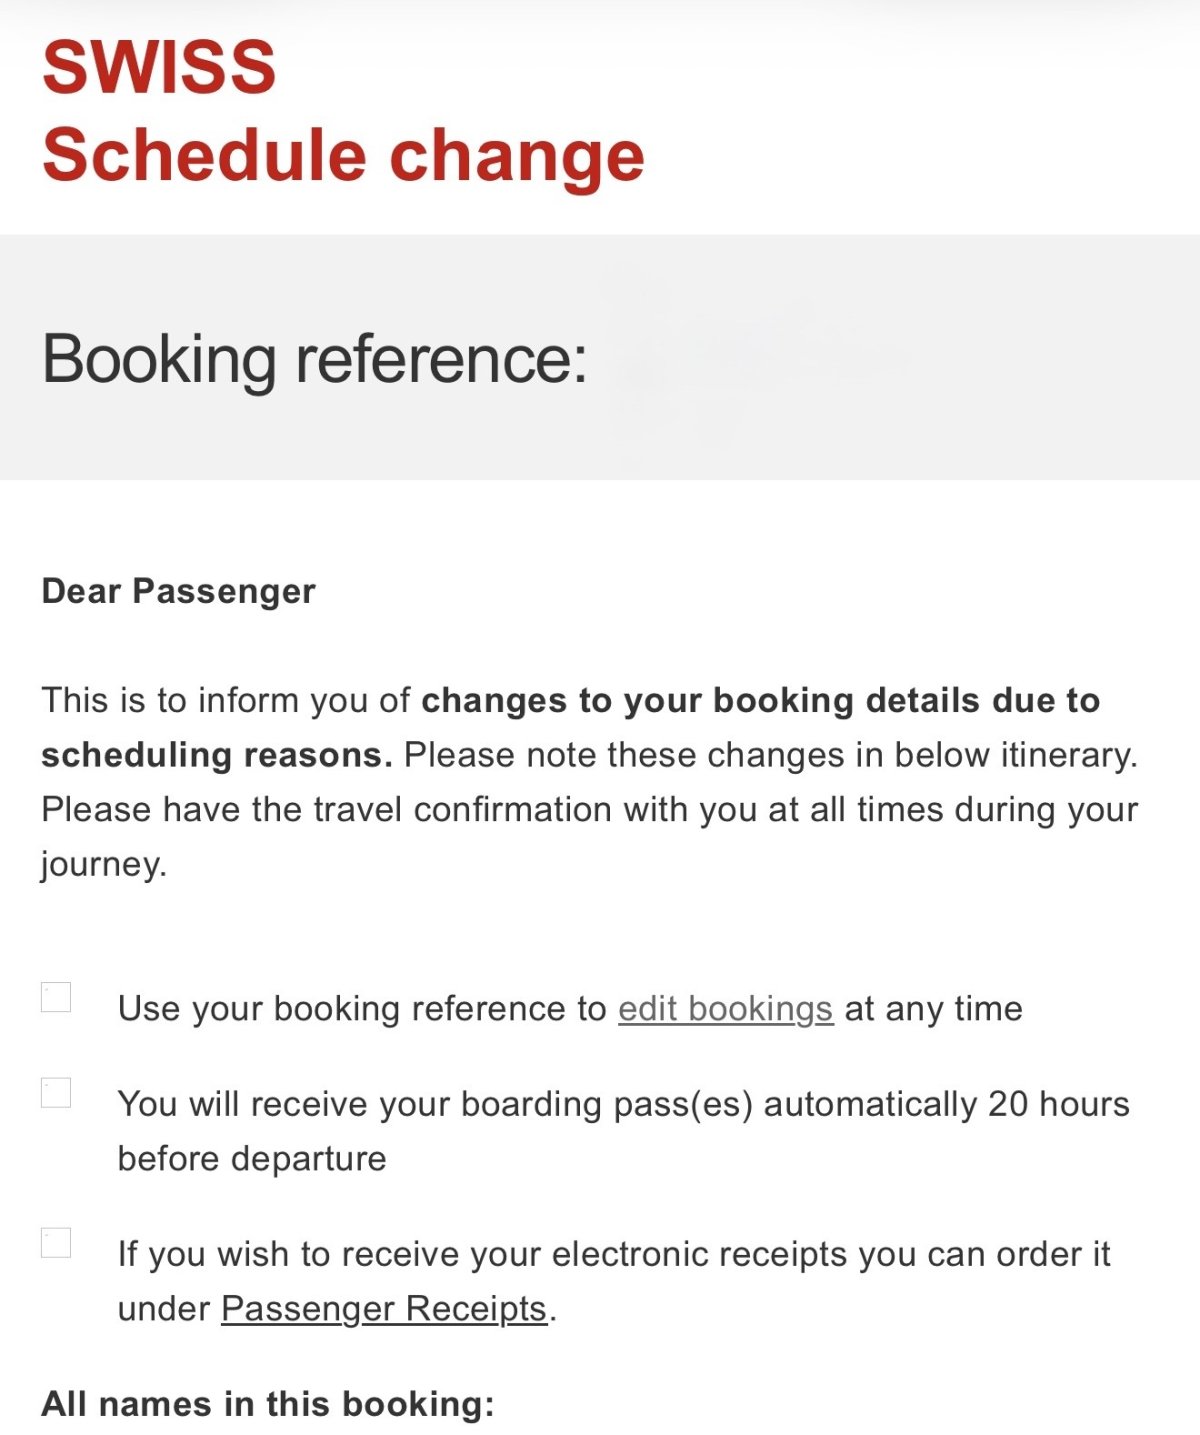Click the icon beside the booking reference tip
1200x1435 pixels.
coord(56,997)
